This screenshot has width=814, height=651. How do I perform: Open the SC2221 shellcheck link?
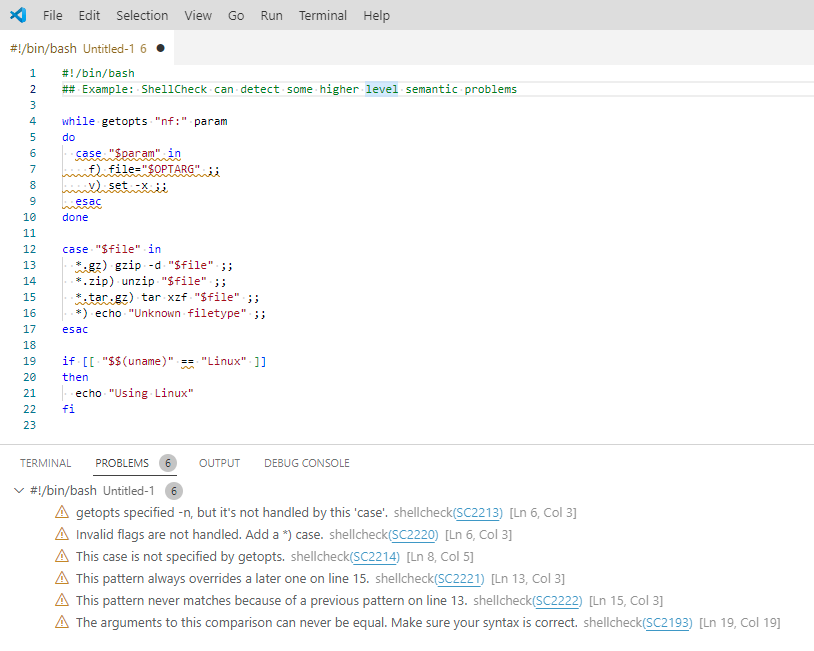(x=459, y=578)
